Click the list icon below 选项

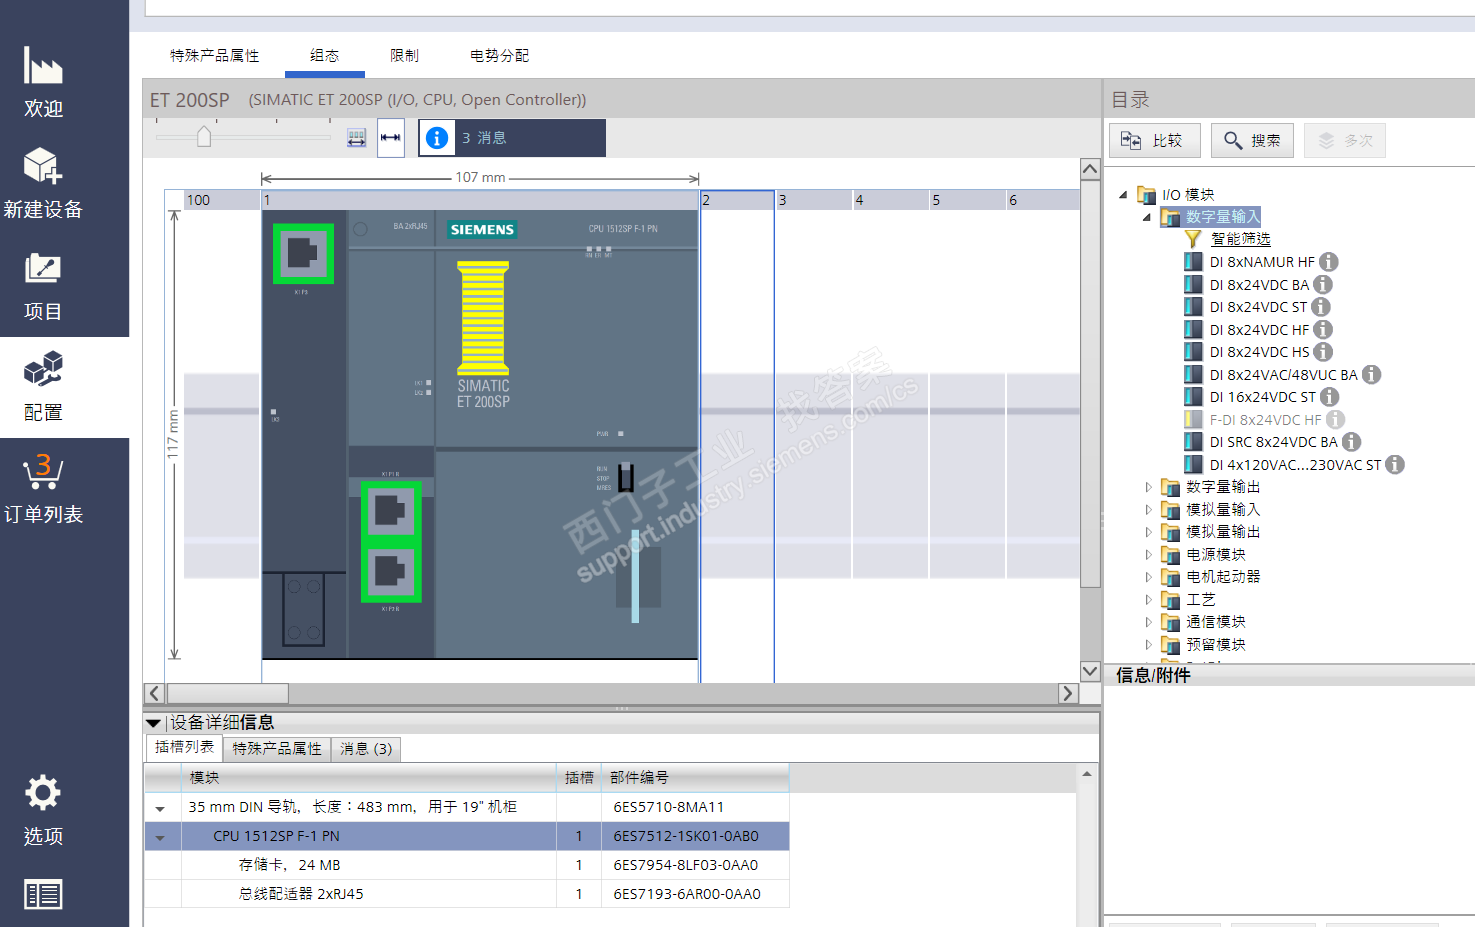point(43,895)
